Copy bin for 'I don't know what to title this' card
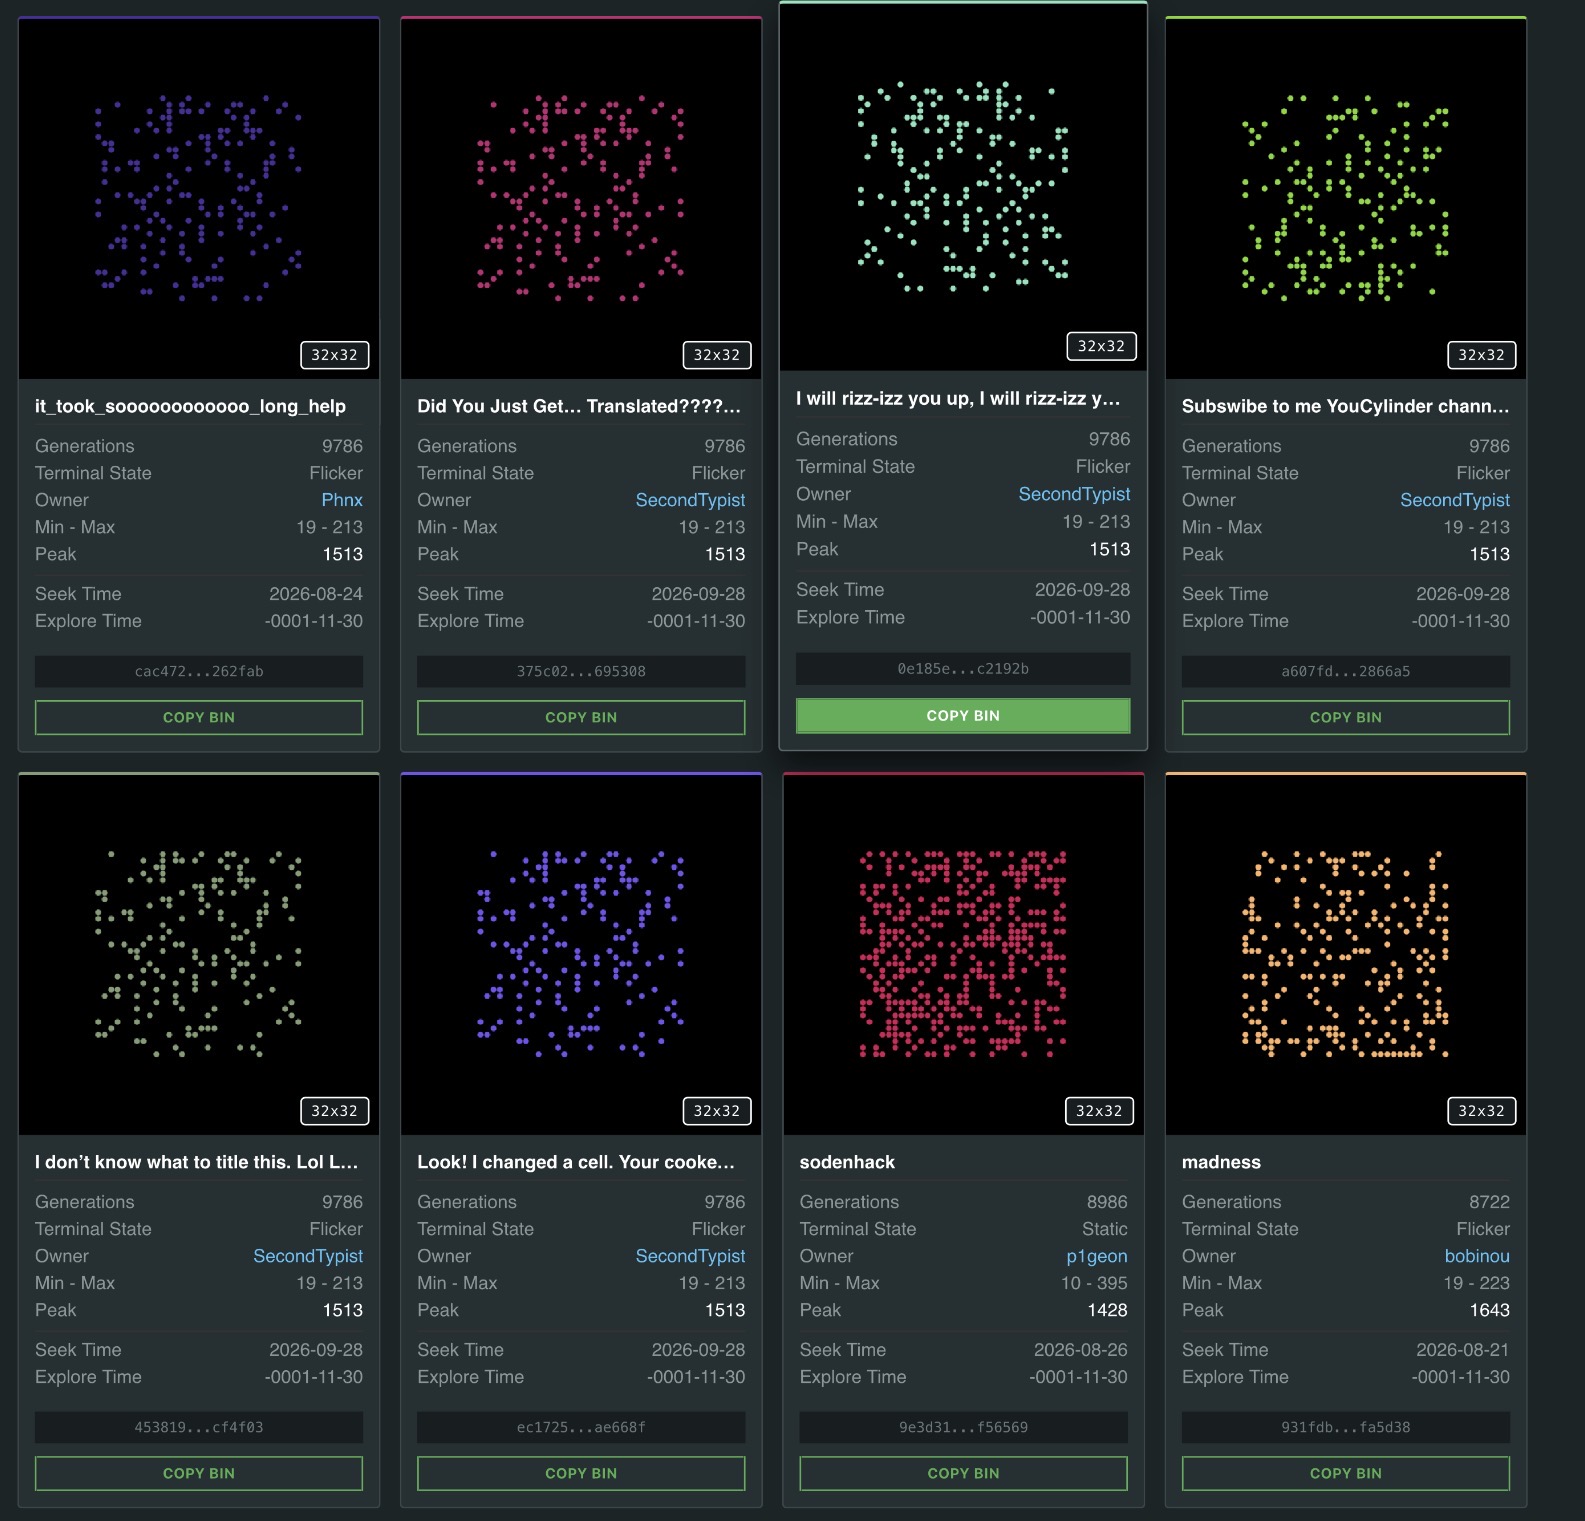This screenshot has width=1585, height=1521. [x=199, y=1473]
